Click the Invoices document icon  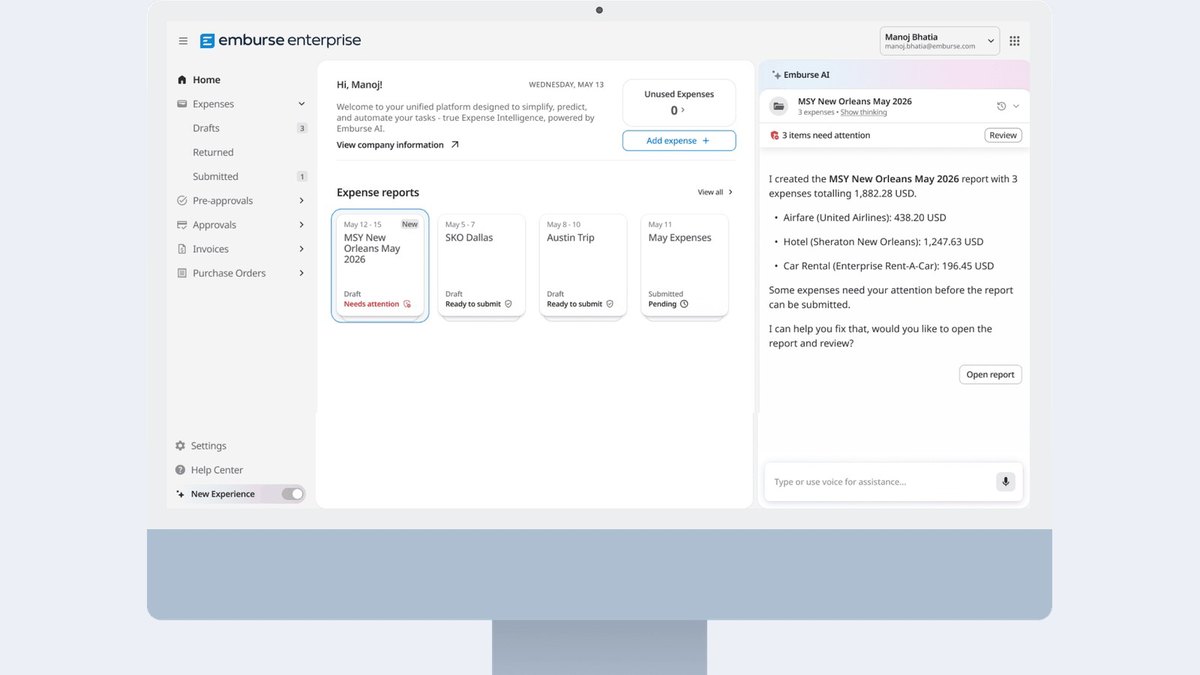pyautogui.click(x=182, y=249)
